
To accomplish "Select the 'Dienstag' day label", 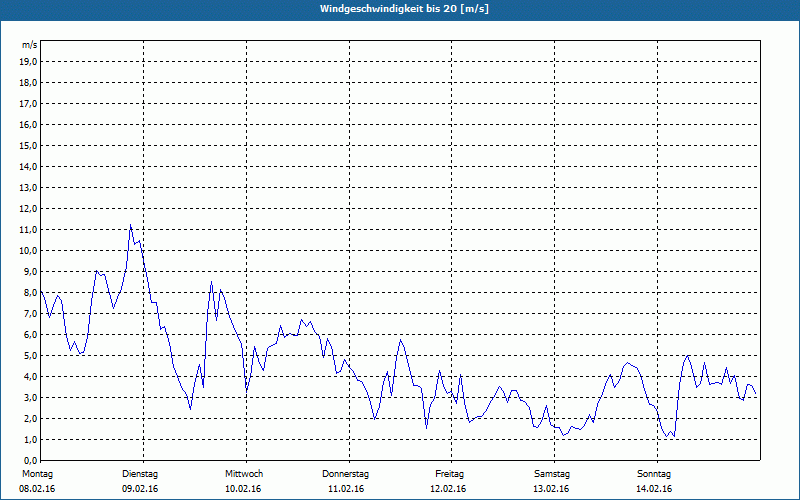I will 140,474.
